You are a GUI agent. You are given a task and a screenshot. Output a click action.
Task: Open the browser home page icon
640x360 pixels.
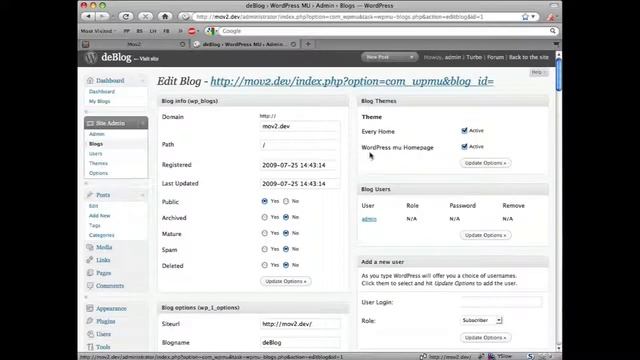(165, 16)
